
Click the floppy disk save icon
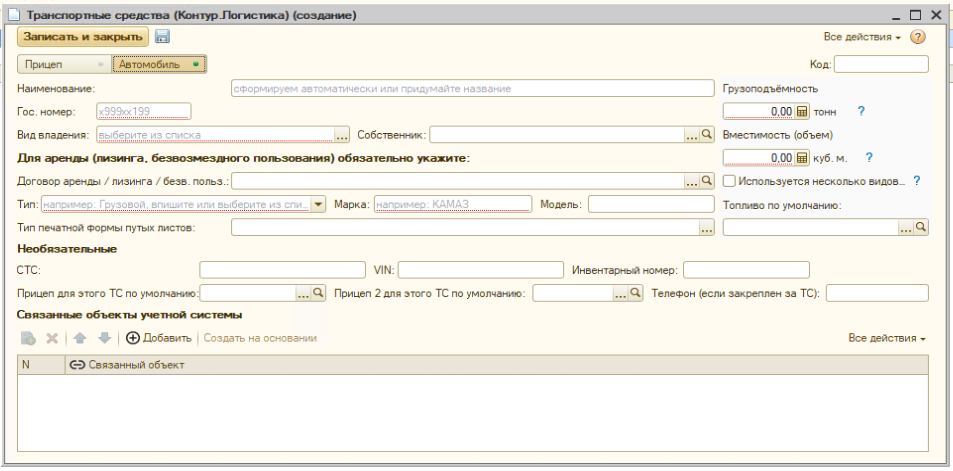click(162, 36)
